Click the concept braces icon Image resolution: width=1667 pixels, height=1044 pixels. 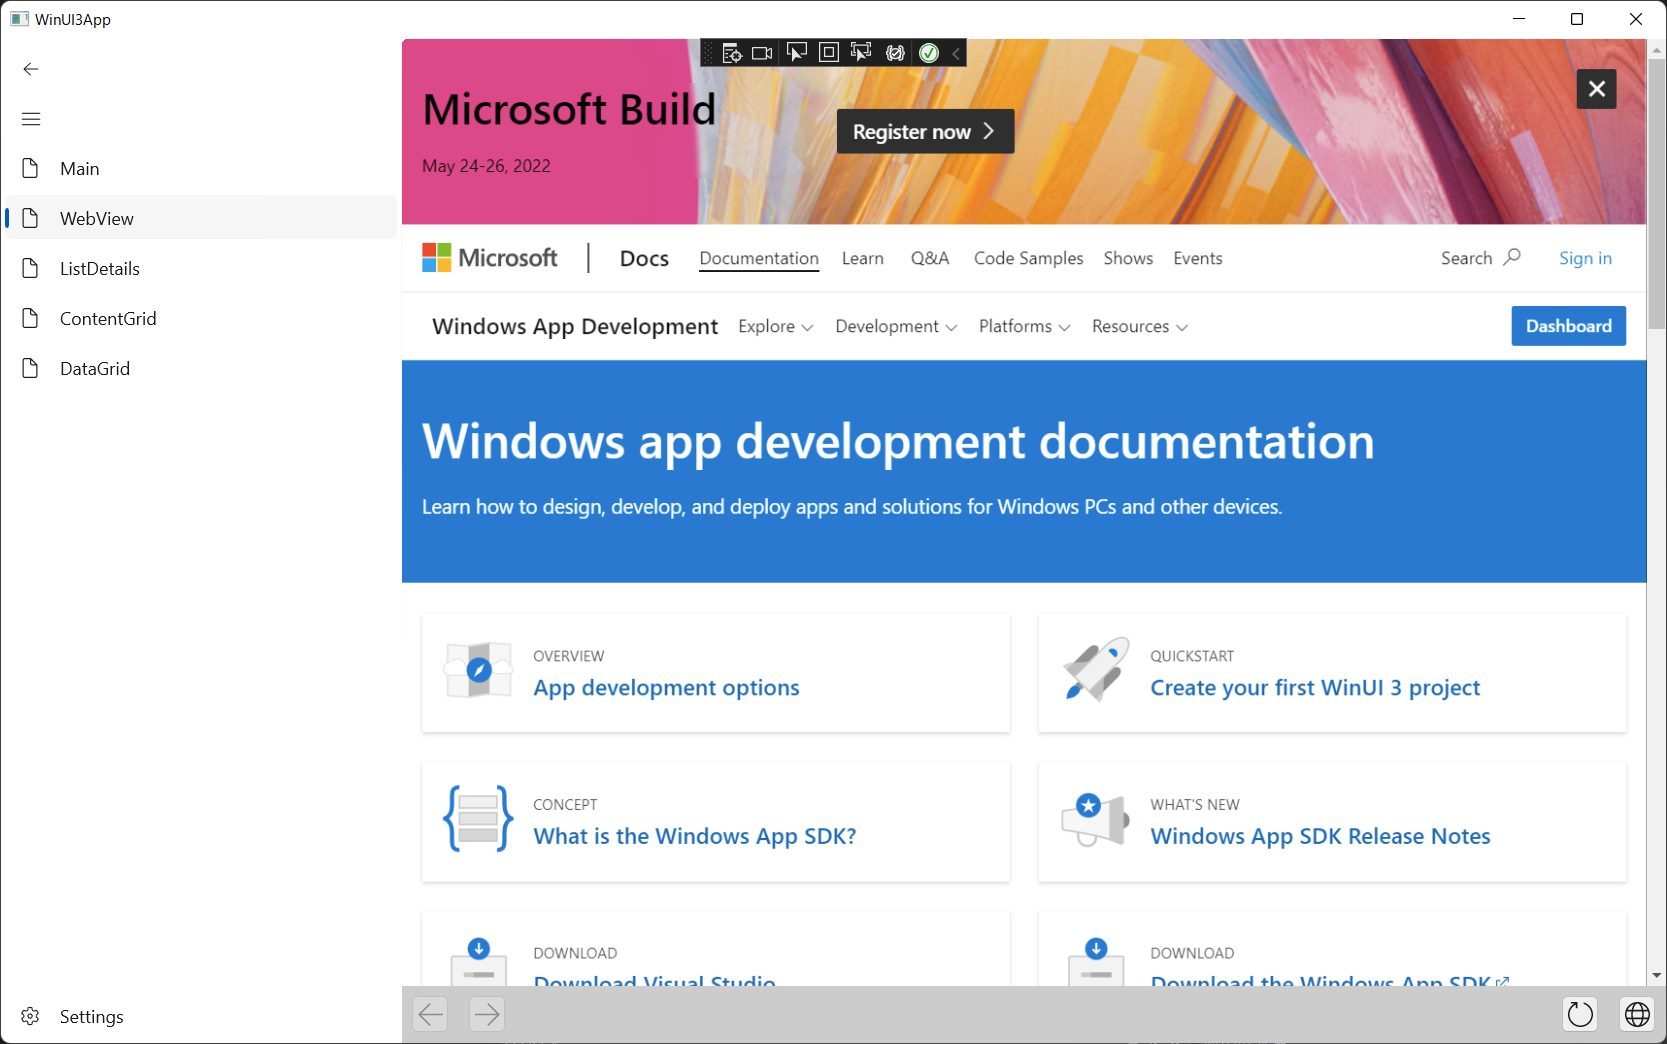(x=478, y=818)
